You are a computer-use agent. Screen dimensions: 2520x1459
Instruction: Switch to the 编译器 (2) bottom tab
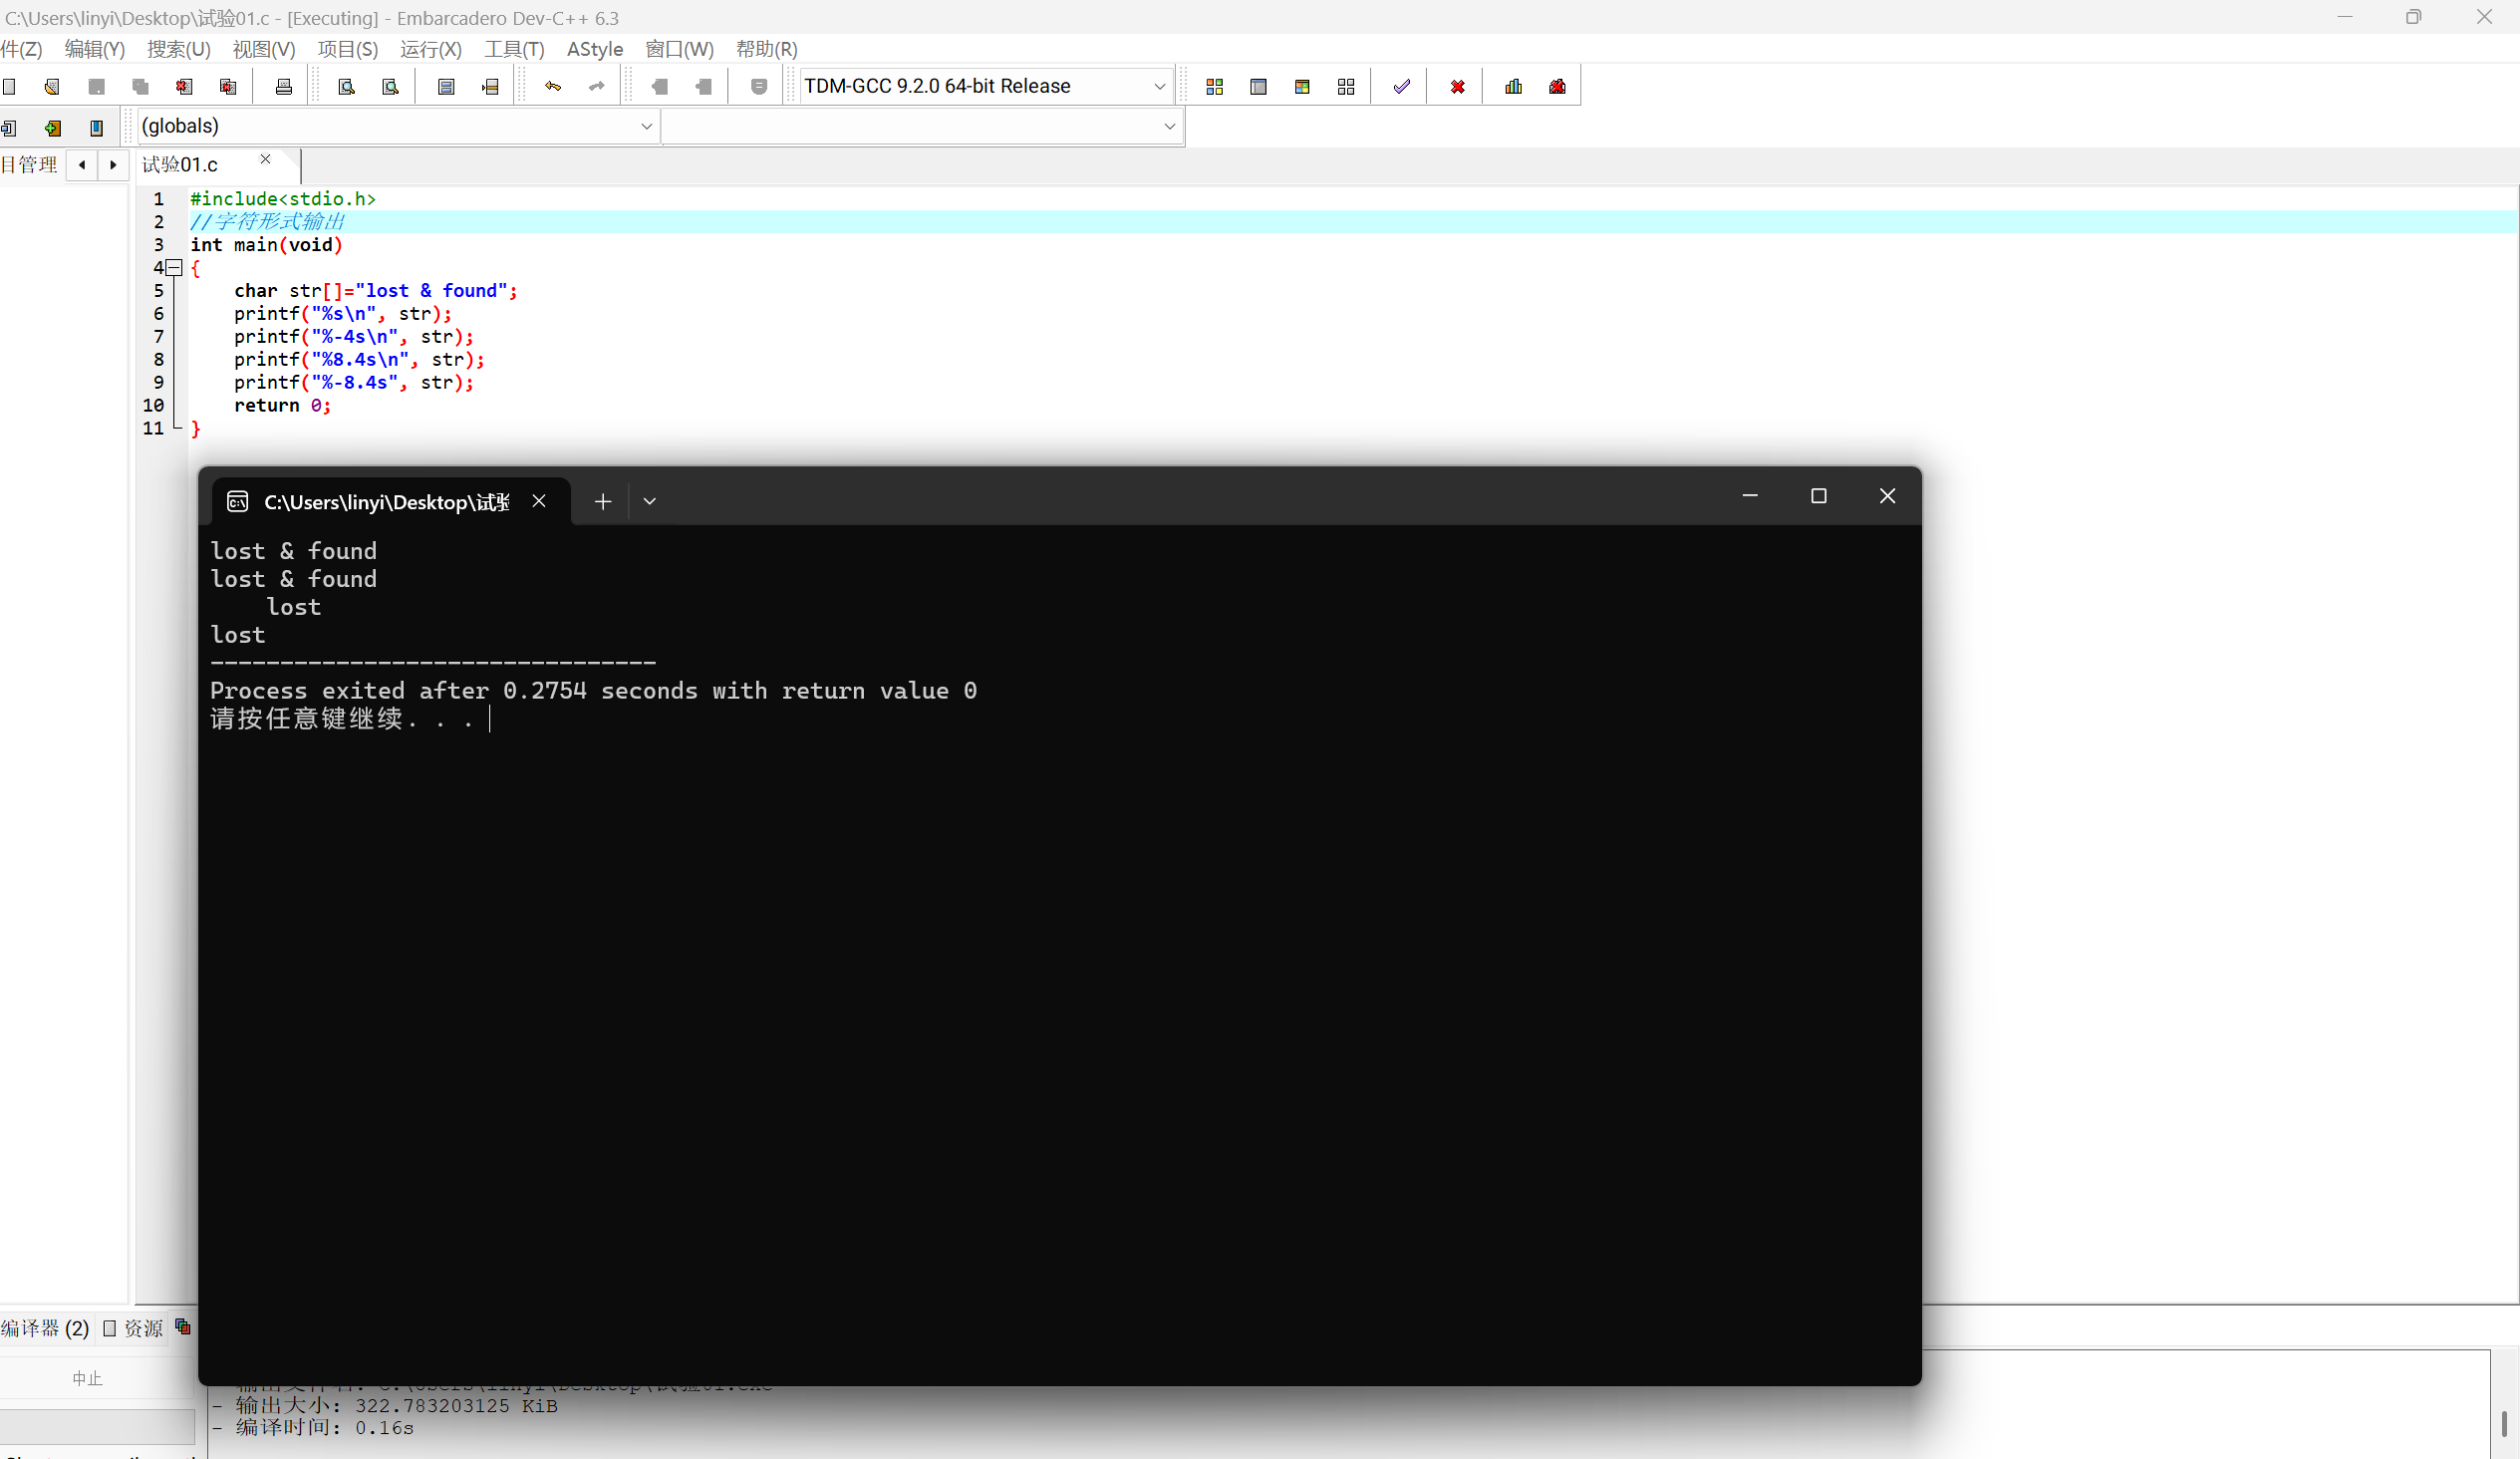click(x=45, y=1328)
